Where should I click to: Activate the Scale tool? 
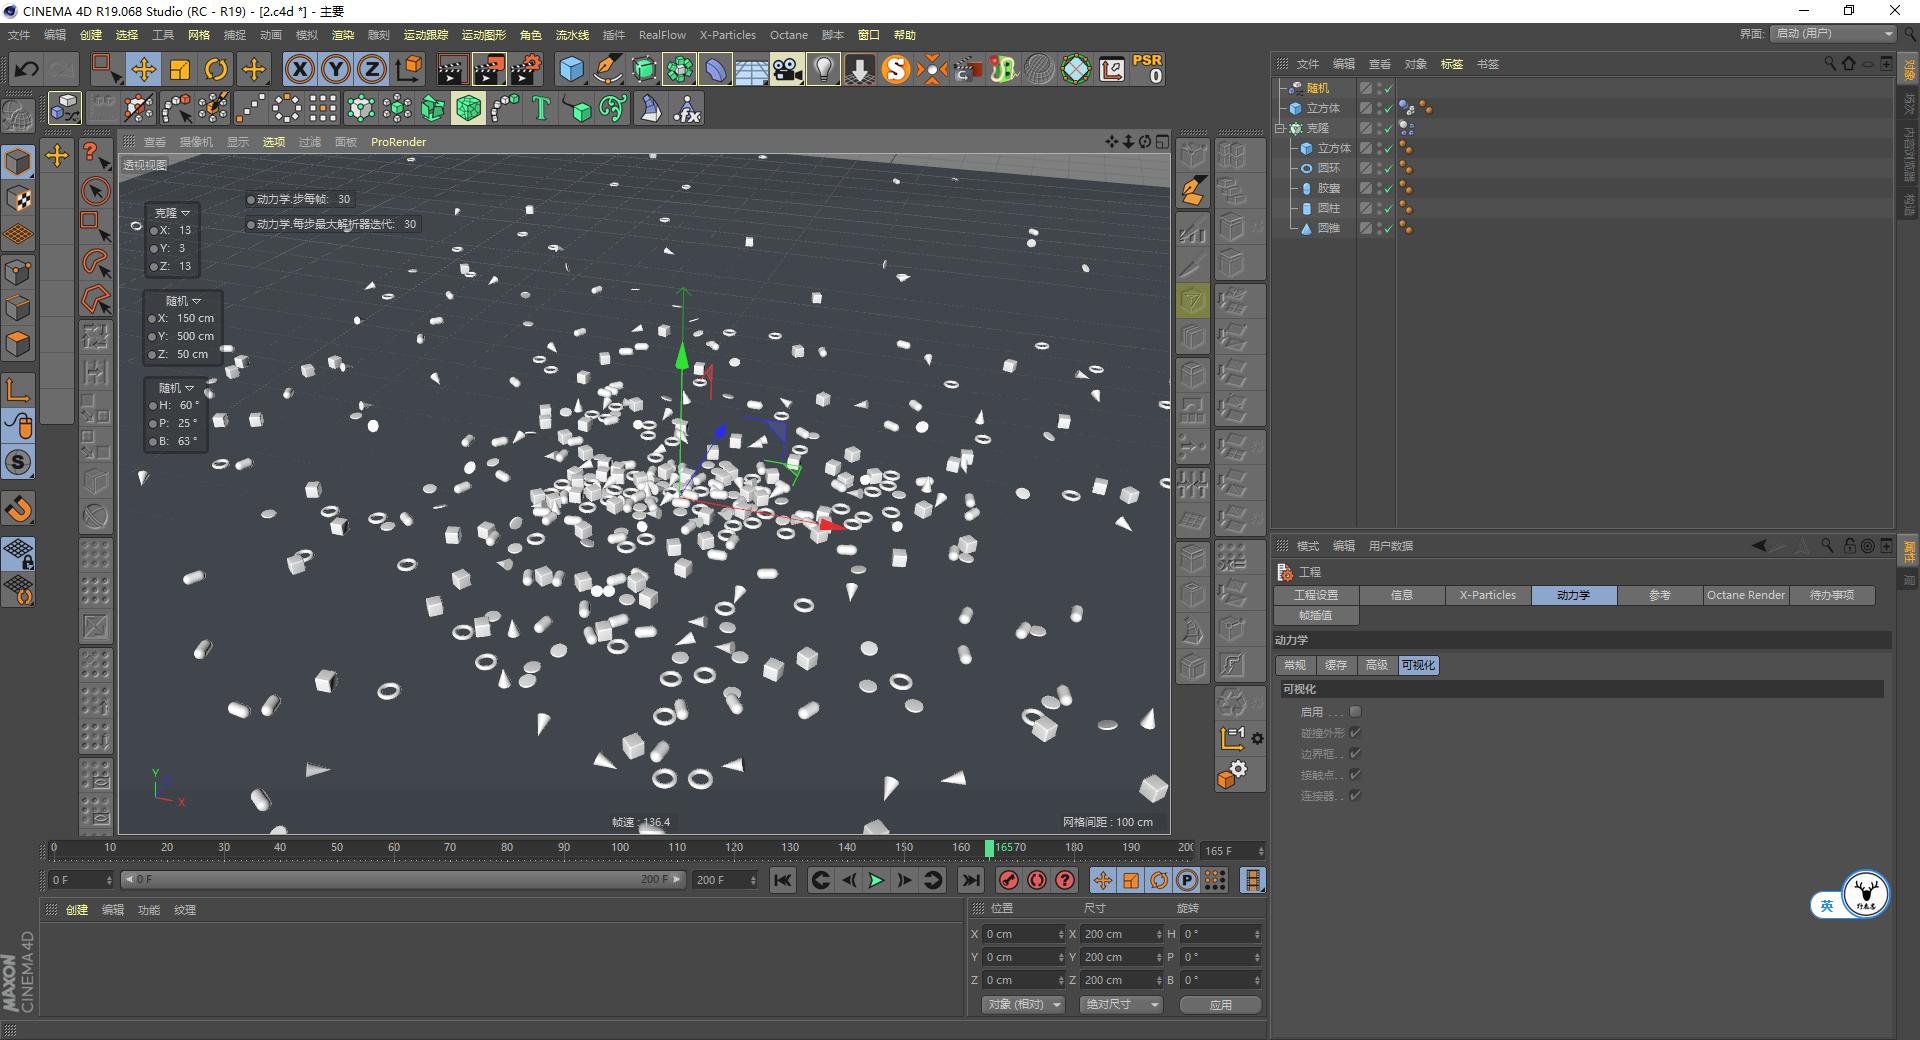pyautogui.click(x=179, y=68)
